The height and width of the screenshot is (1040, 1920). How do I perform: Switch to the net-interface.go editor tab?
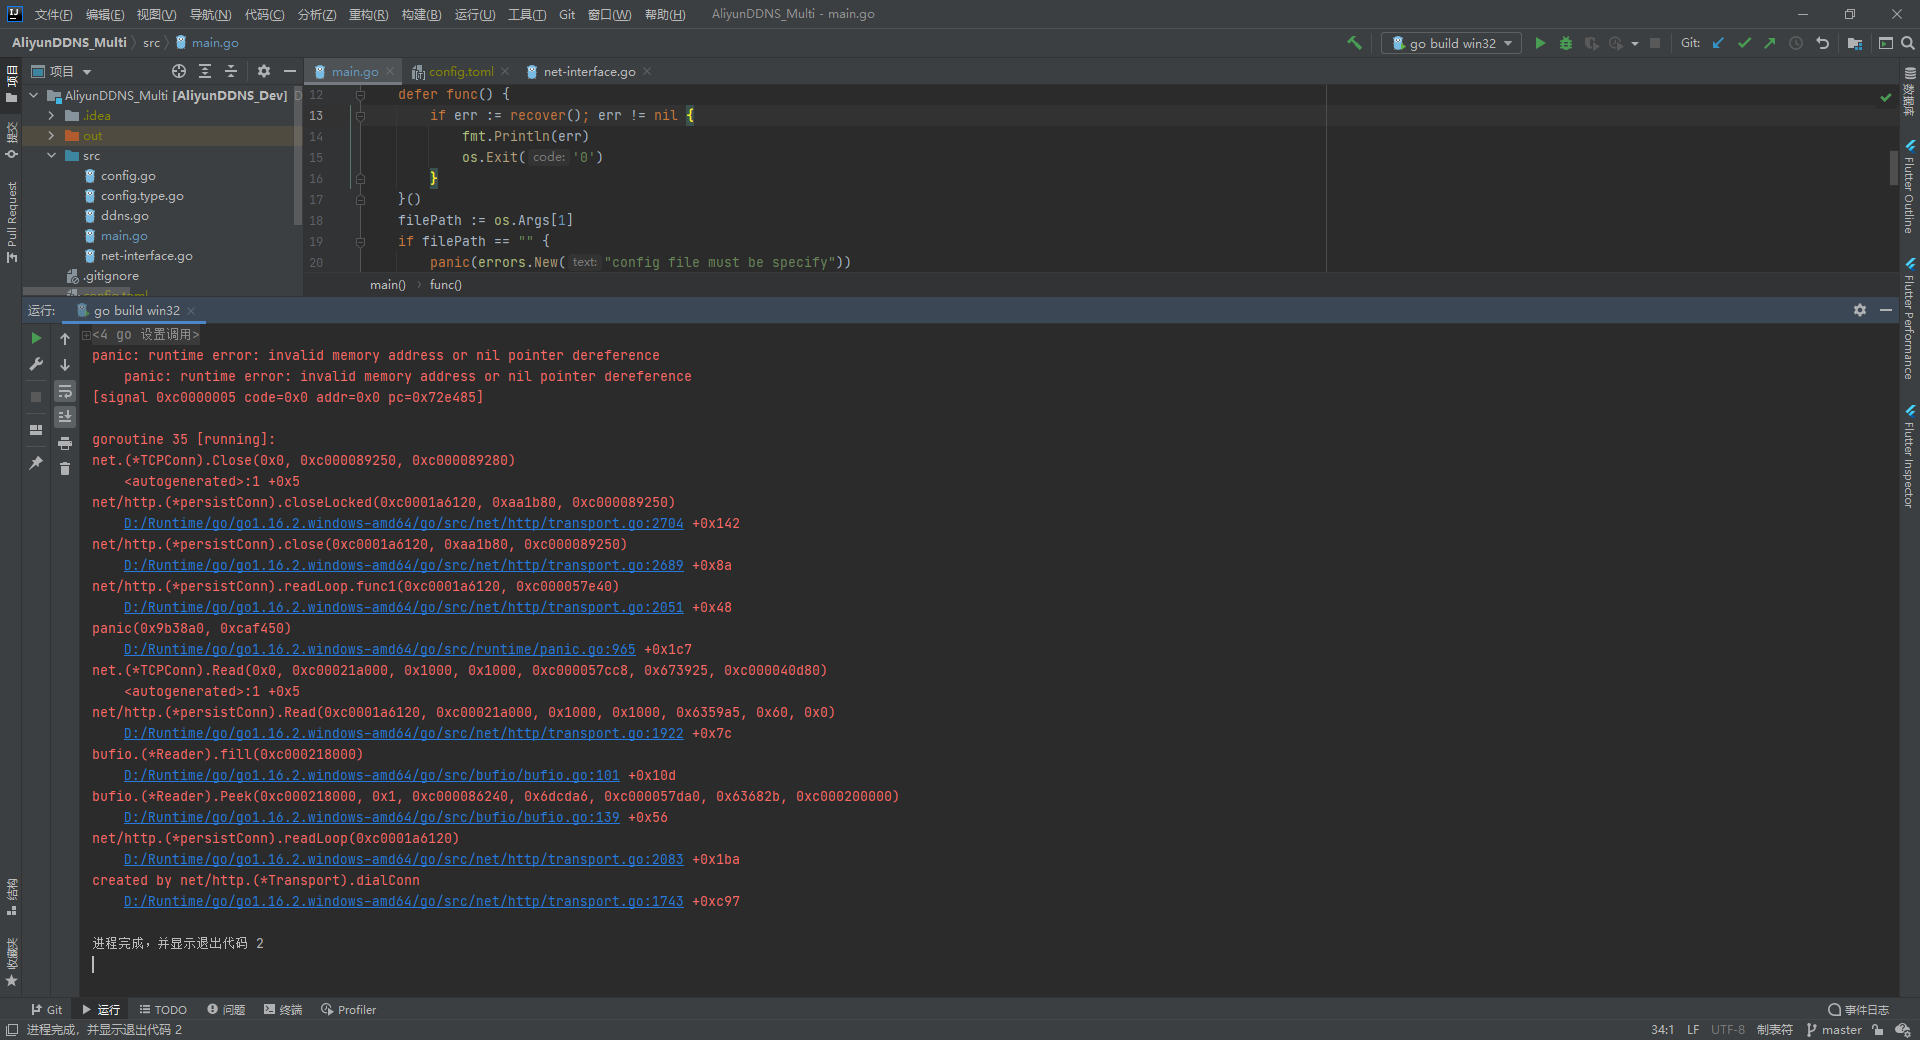589,71
